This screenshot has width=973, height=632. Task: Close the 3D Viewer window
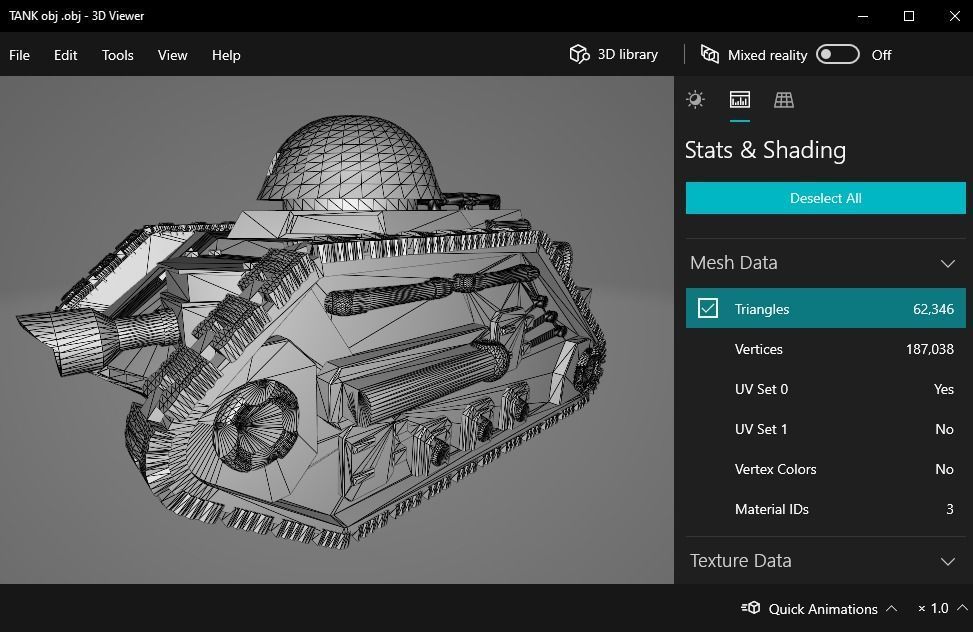click(x=954, y=16)
